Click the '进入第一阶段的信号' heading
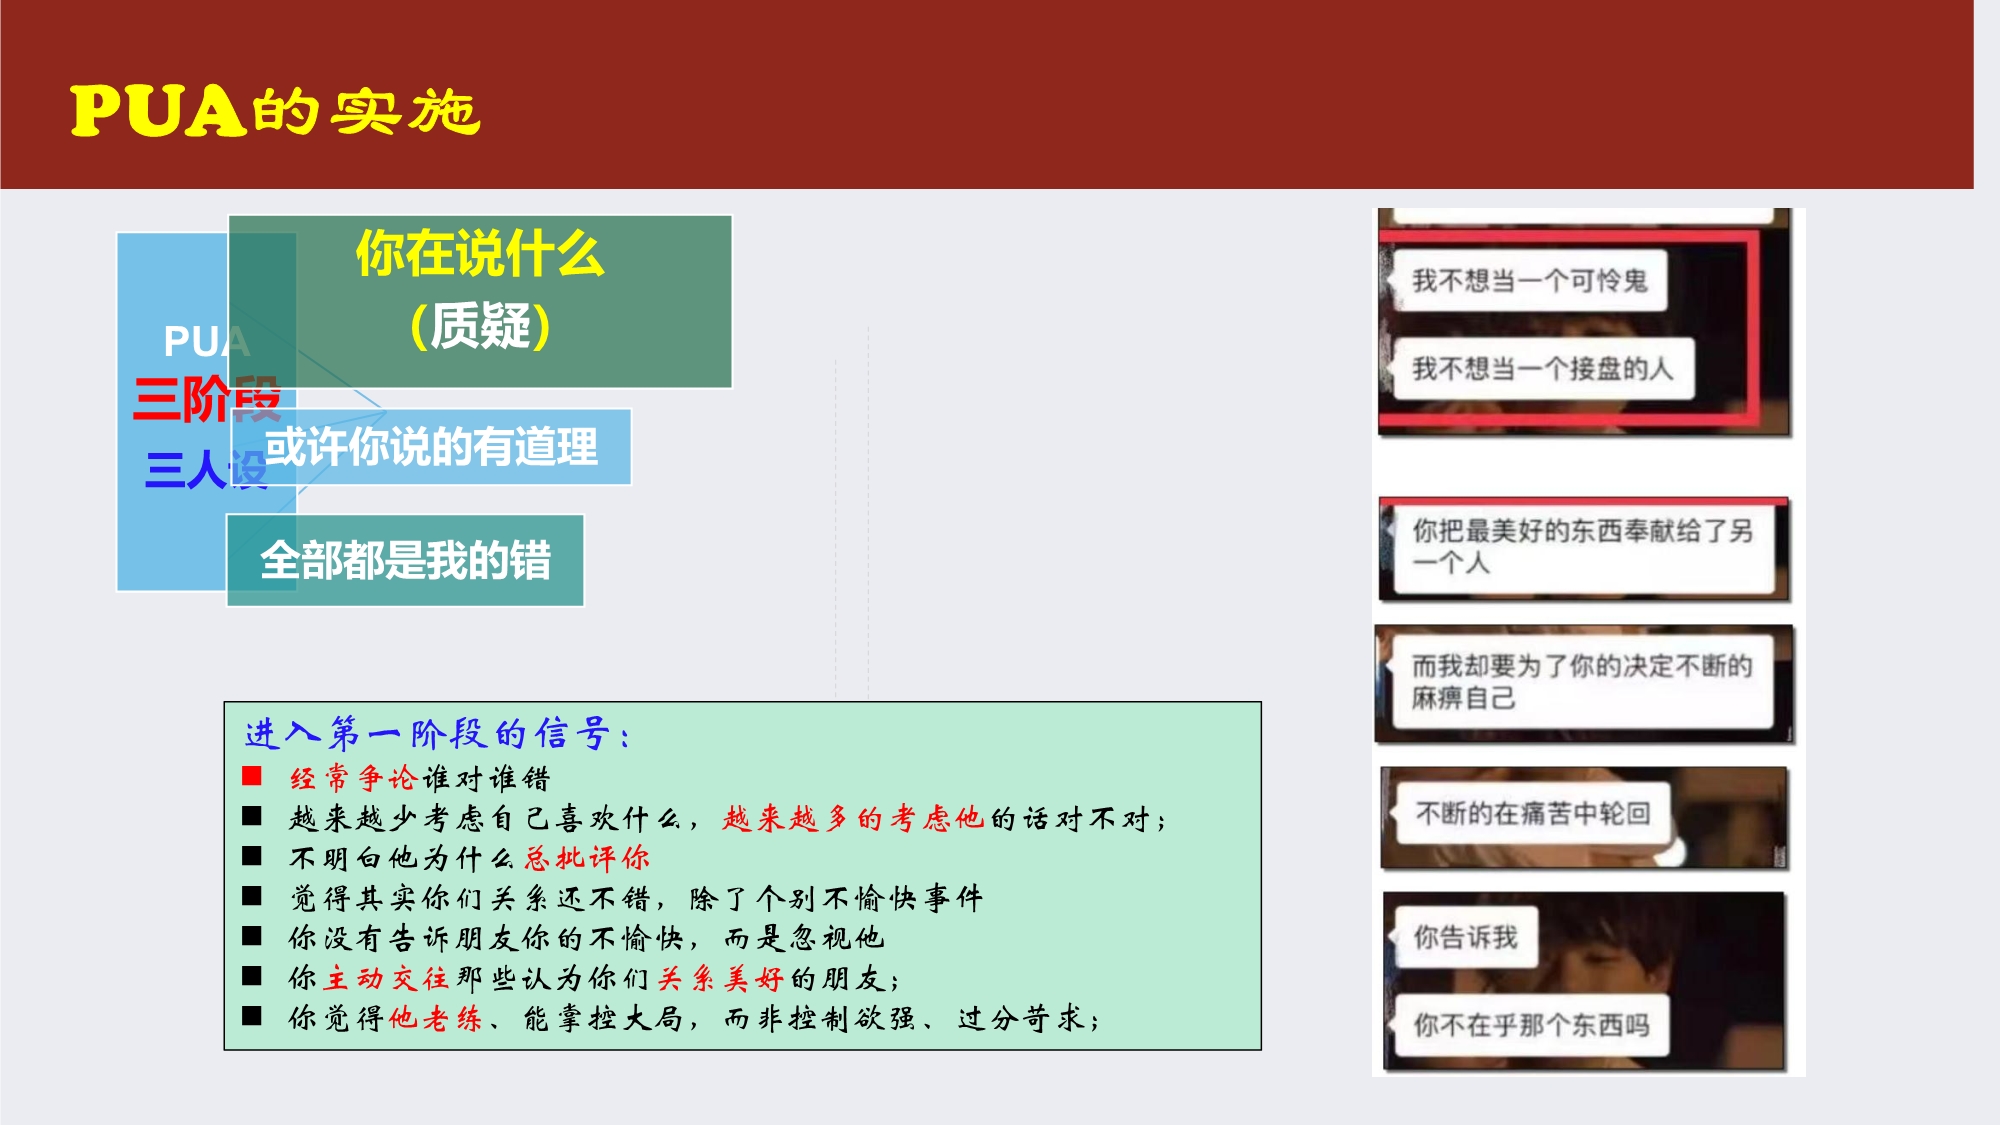Screen dimensions: 2000x1125 [x=437, y=734]
